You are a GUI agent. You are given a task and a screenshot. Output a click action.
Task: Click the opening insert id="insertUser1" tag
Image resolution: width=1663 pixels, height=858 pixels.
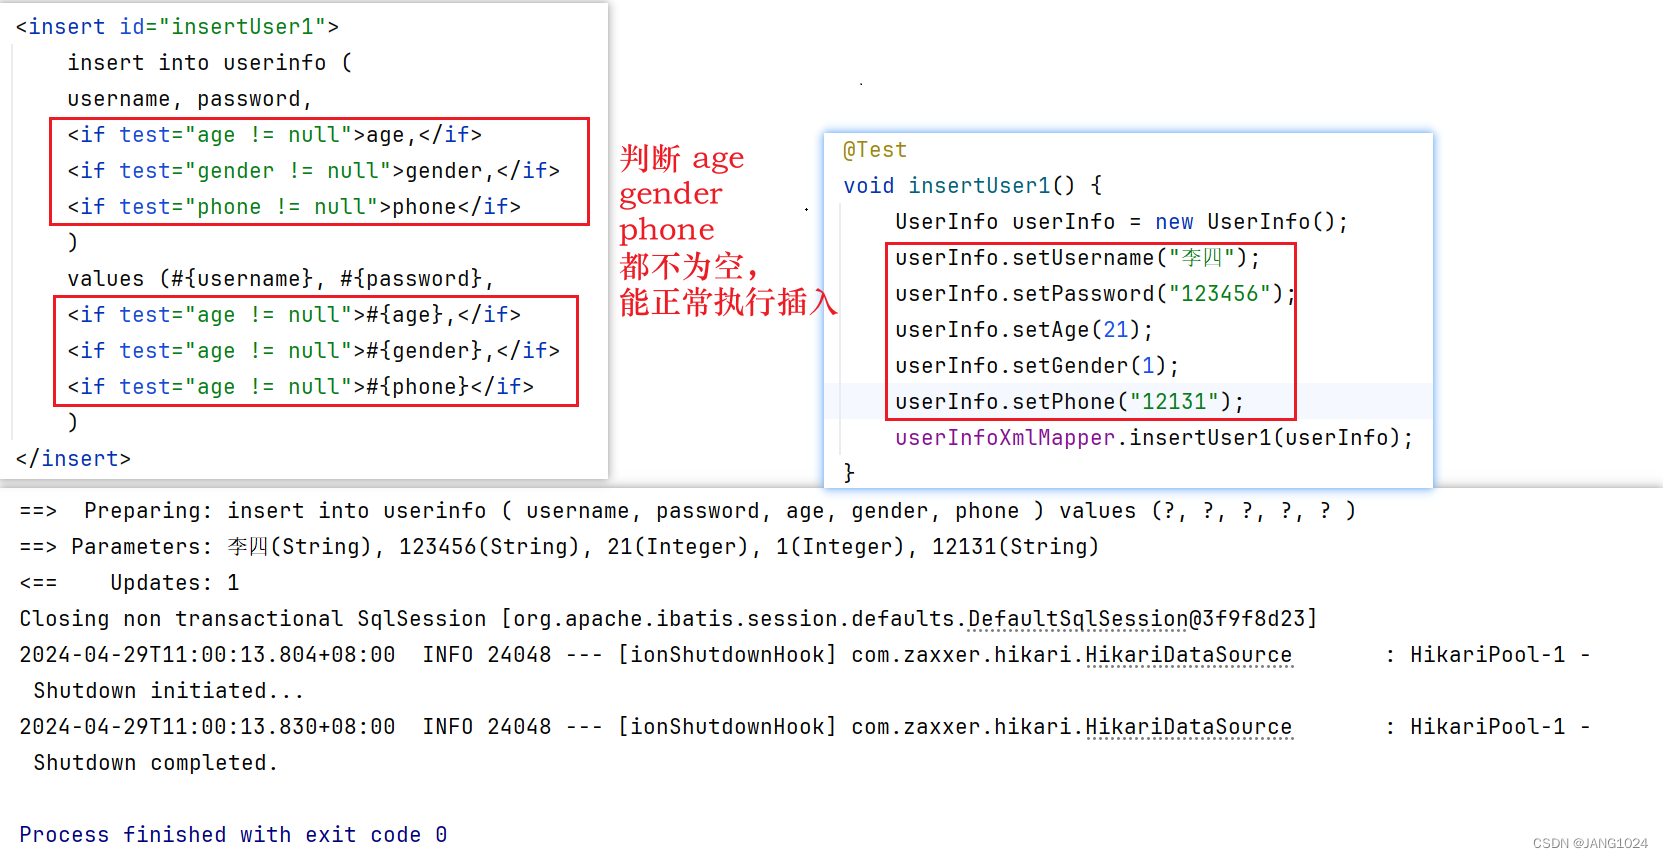pyautogui.click(x=177, y=27)
